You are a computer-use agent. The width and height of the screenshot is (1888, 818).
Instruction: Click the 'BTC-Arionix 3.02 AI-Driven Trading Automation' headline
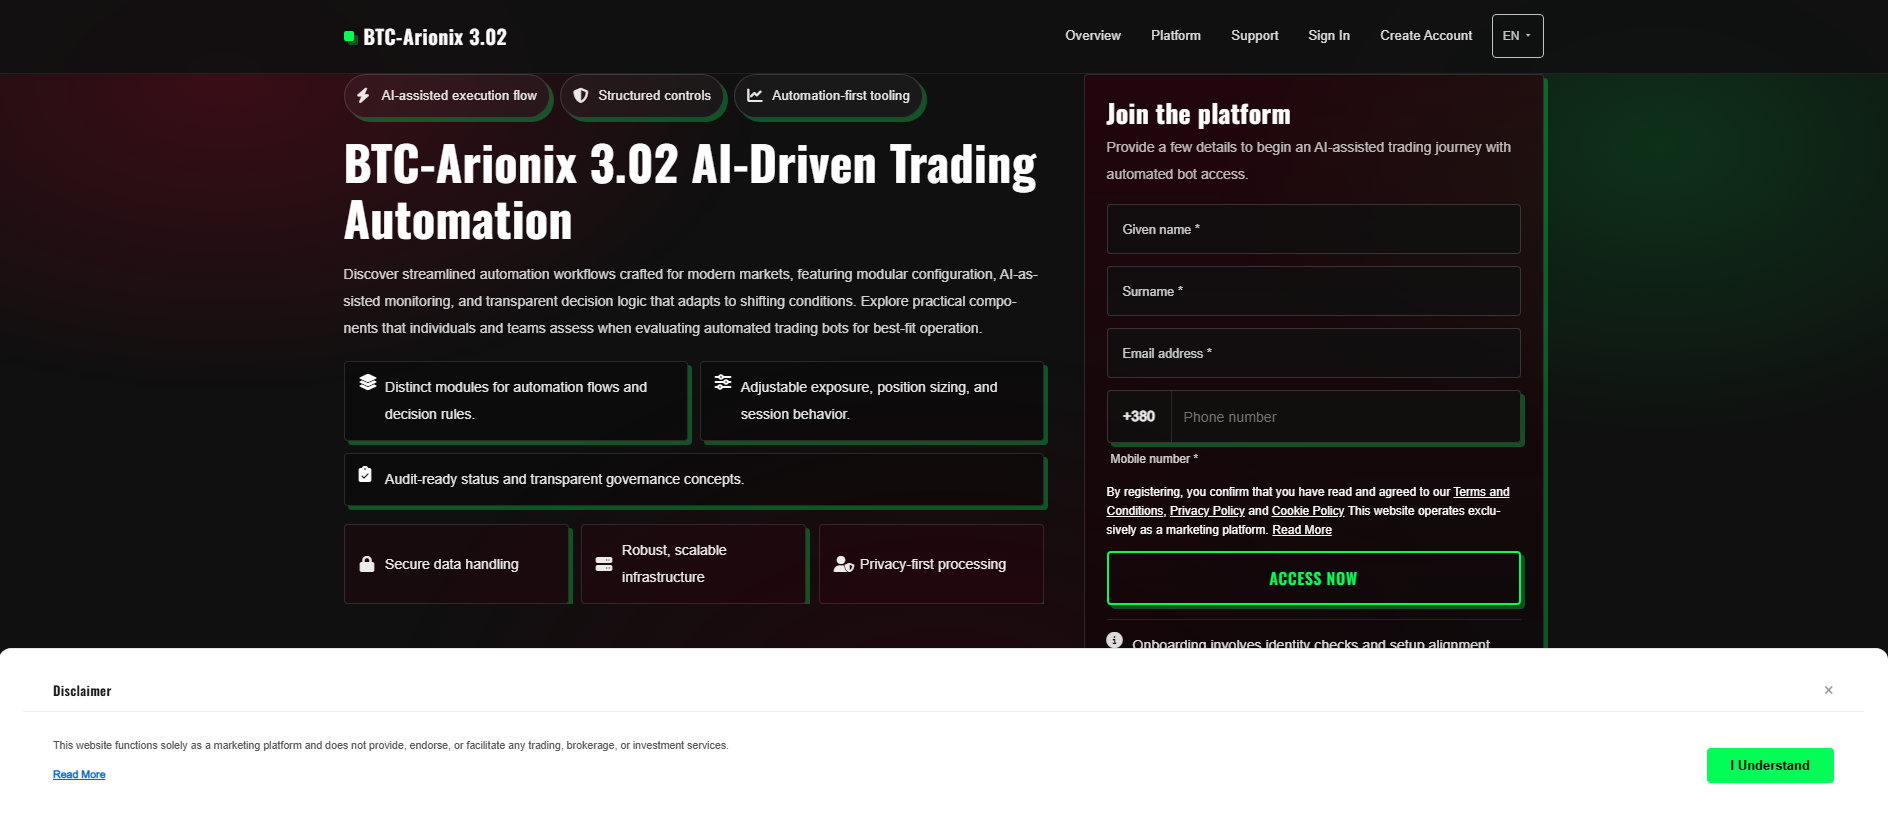(x=690, y=192)
